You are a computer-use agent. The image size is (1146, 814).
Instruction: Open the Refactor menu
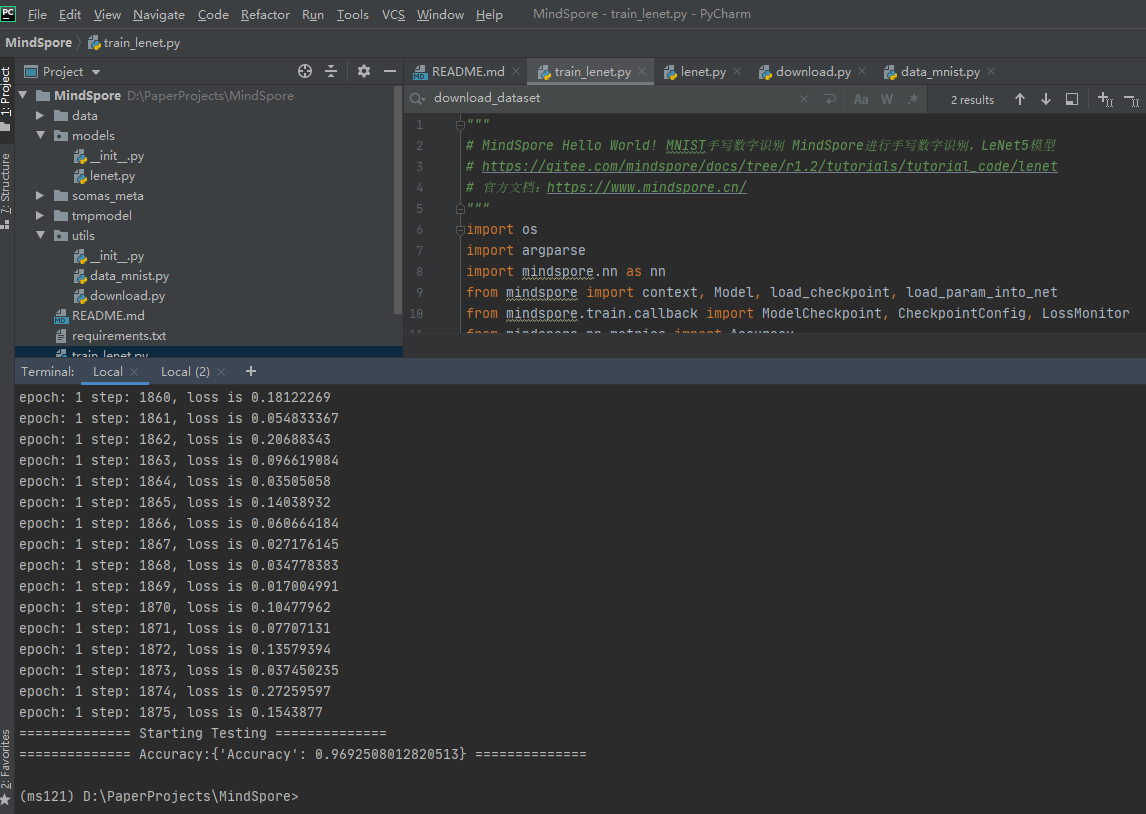pos(265,14)
